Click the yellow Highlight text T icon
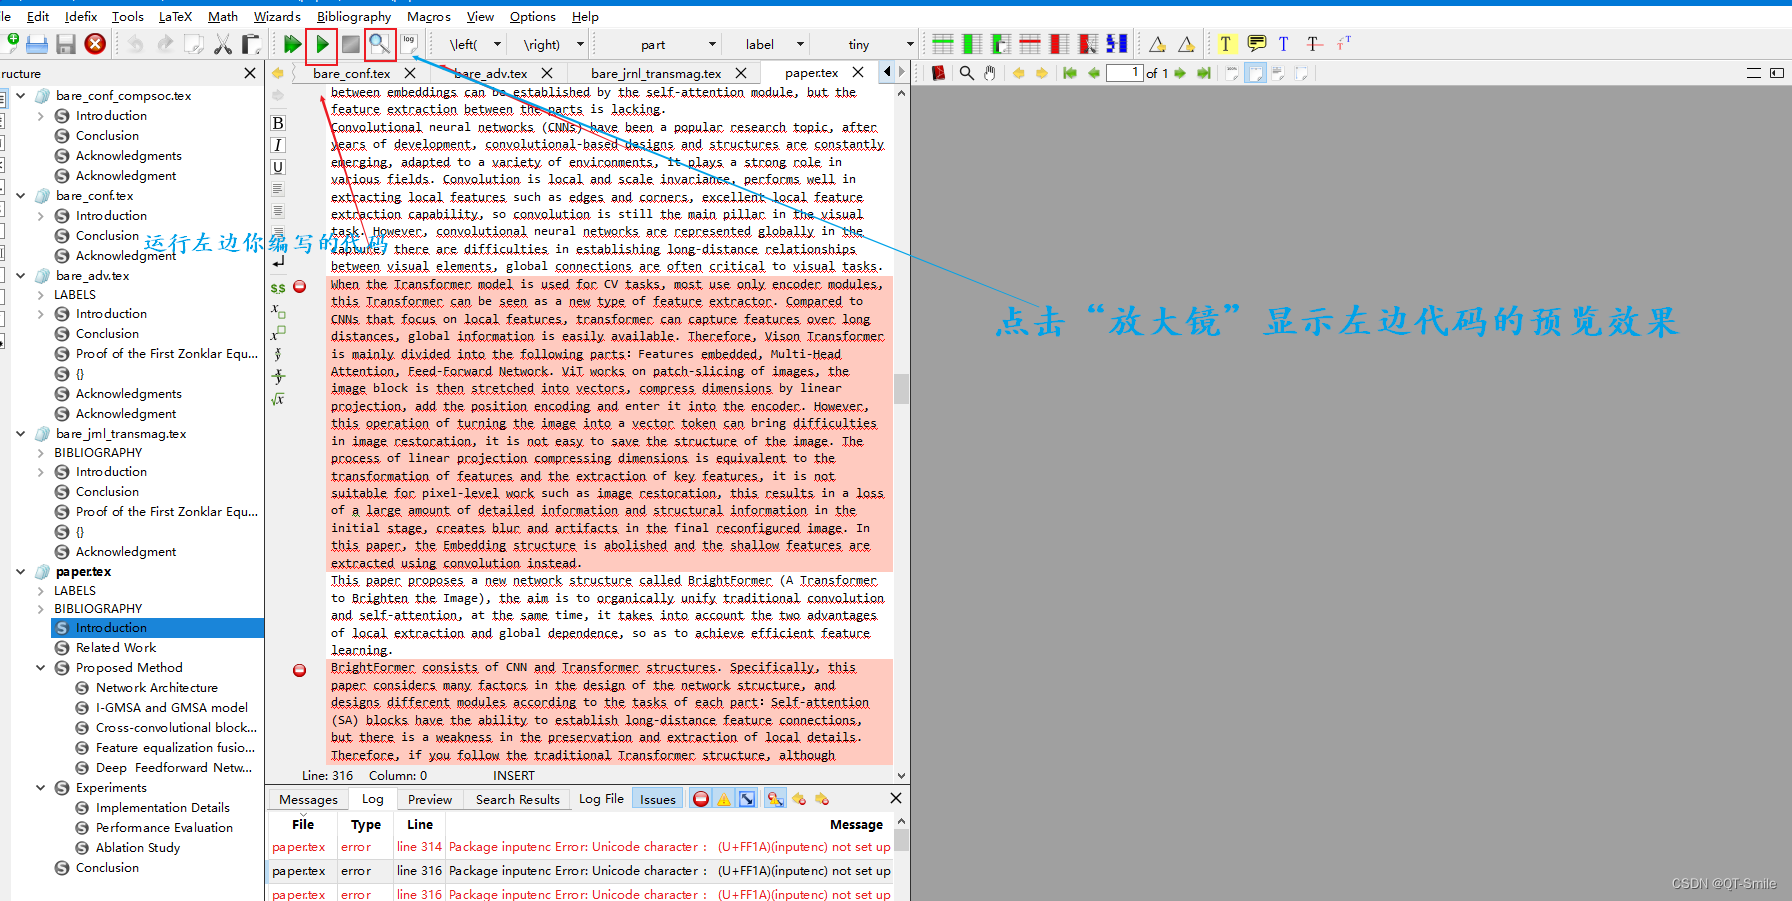Screen dimensions: 1792x901 [x=1225, y=44]
